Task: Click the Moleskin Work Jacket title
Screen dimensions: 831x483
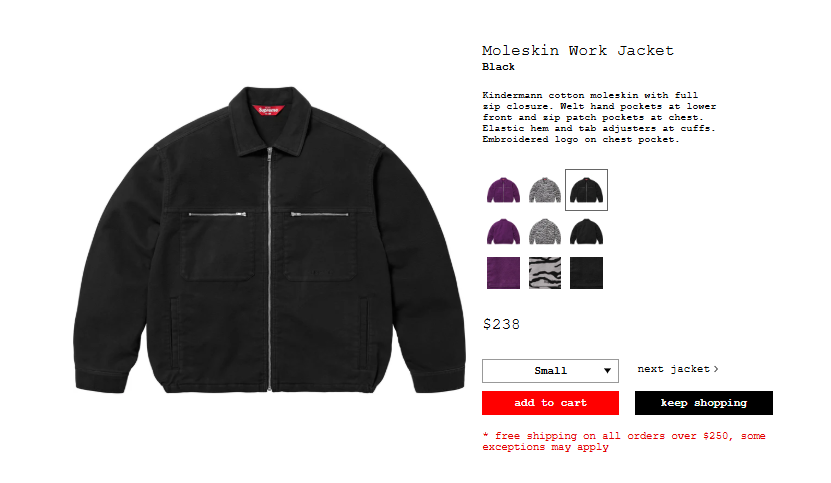Action: click(578, 50)
